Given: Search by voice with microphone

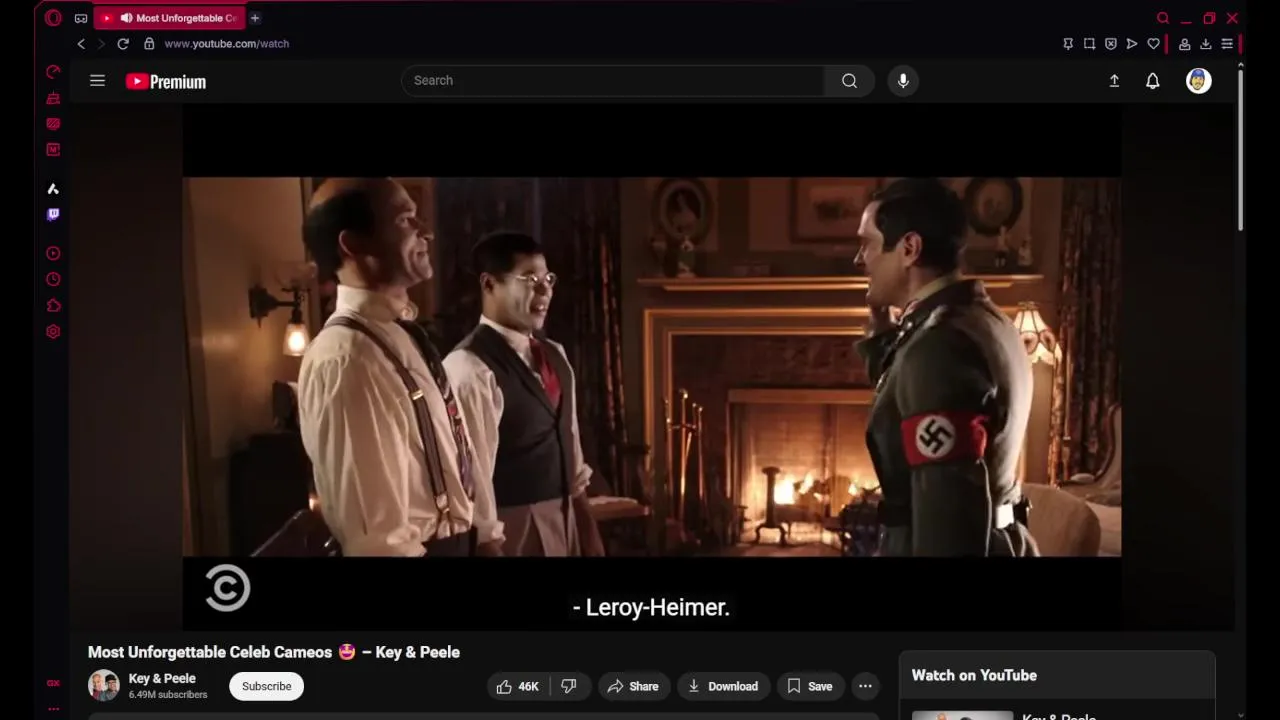Looking at the screenshot, I should click(x=903, y=81).
